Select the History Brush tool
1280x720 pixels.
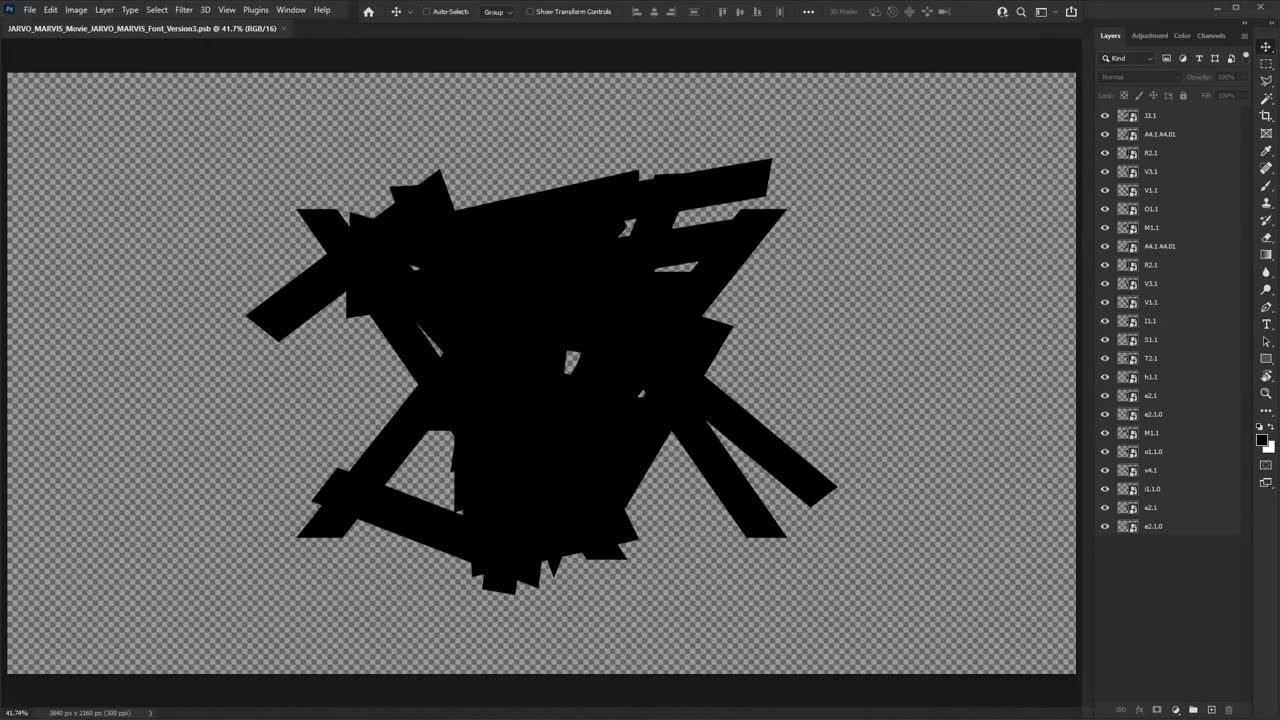(1266, 220)
